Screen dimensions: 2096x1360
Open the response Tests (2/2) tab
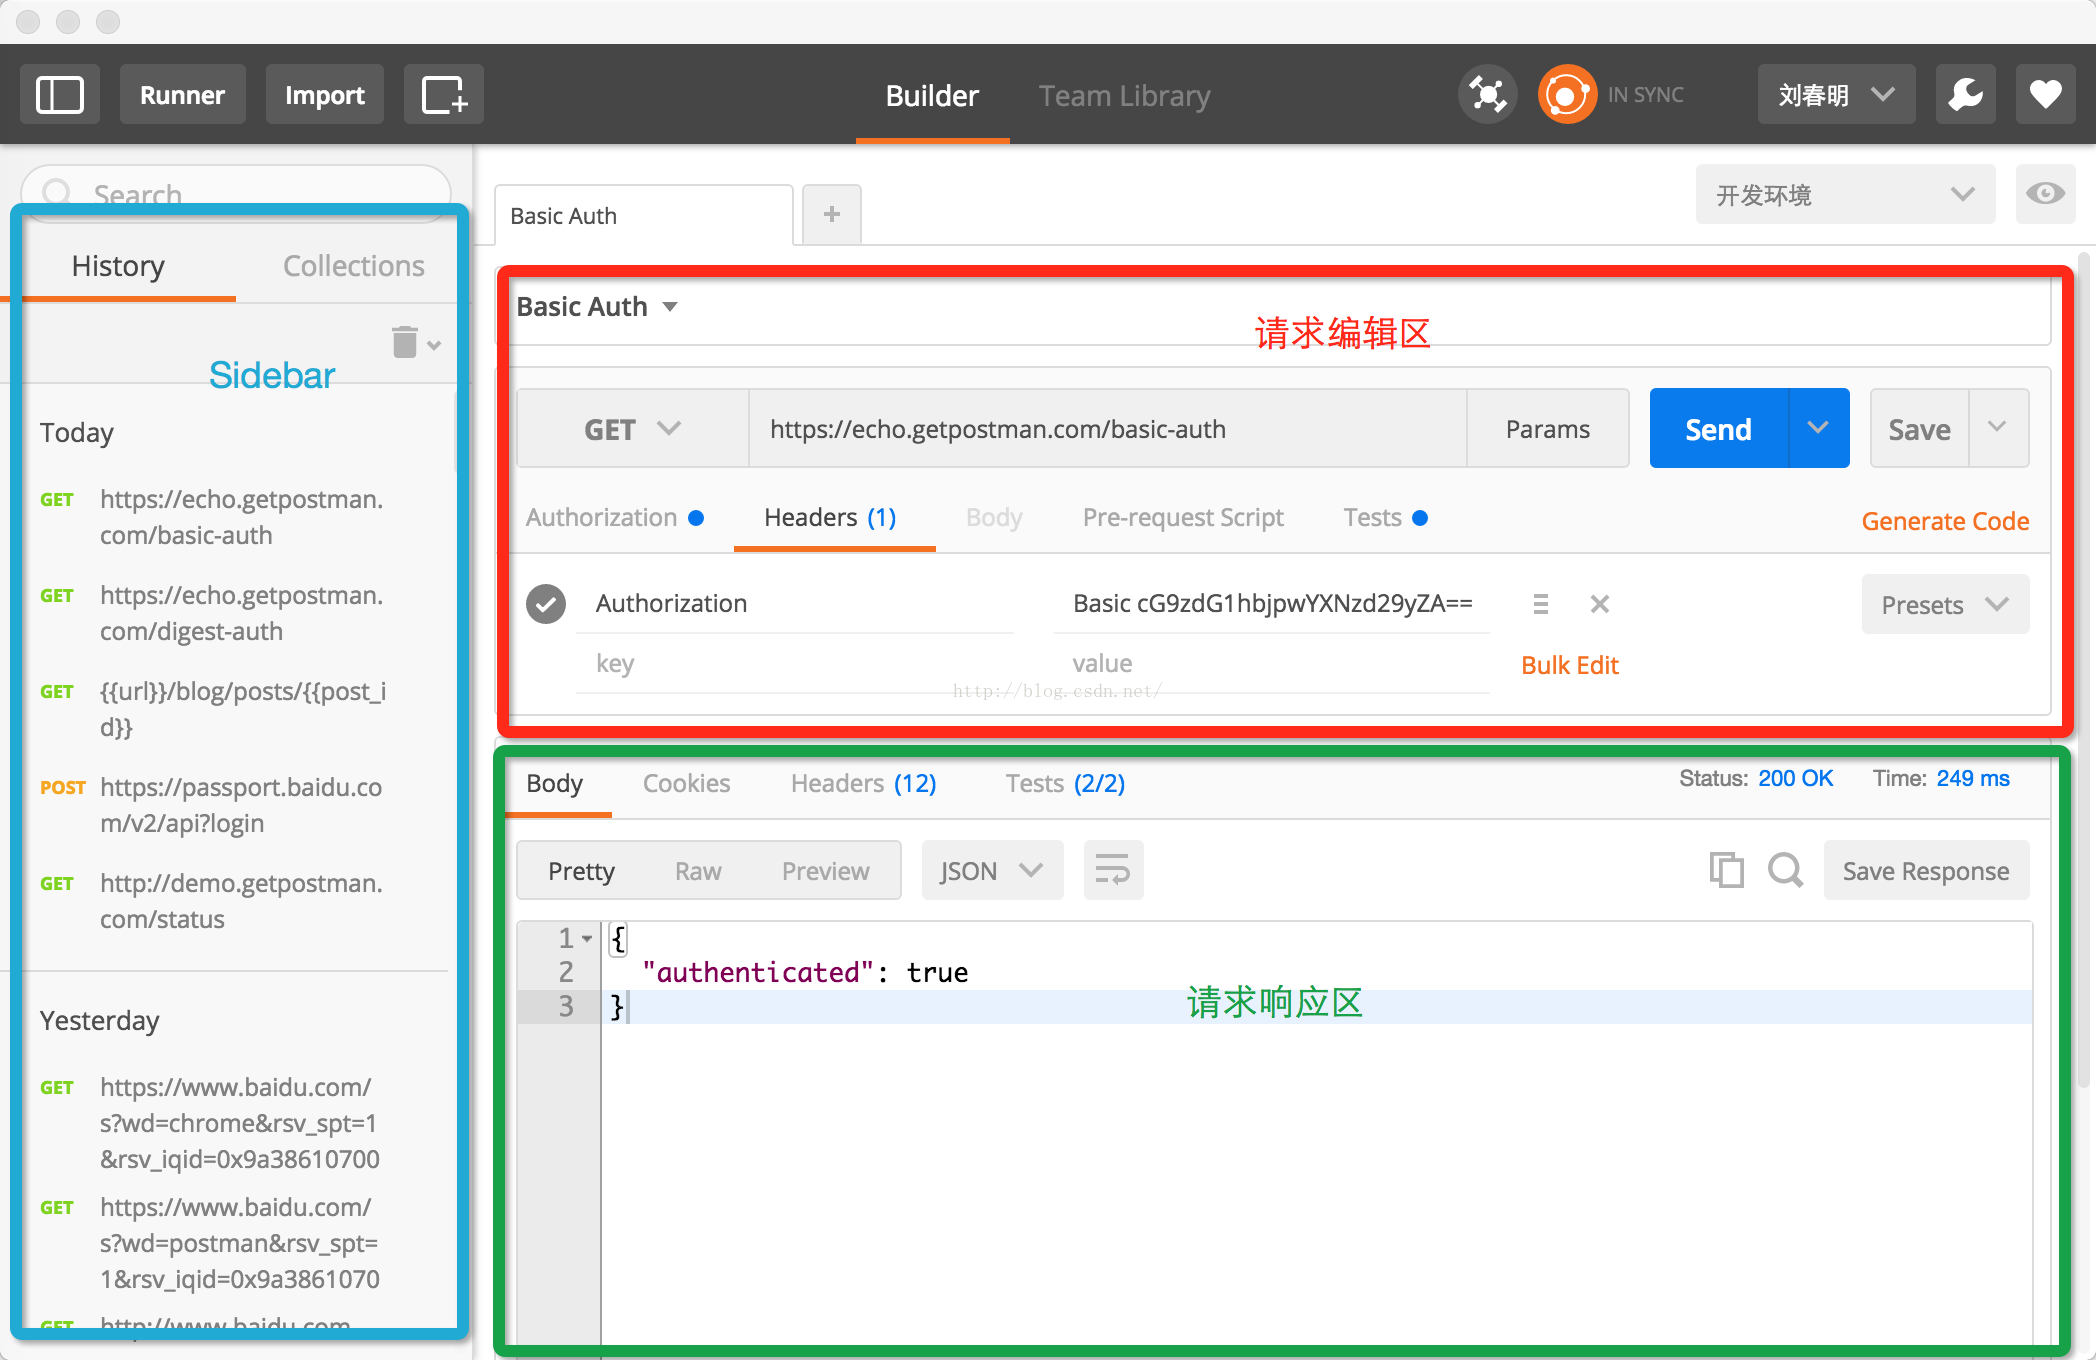1065,783
